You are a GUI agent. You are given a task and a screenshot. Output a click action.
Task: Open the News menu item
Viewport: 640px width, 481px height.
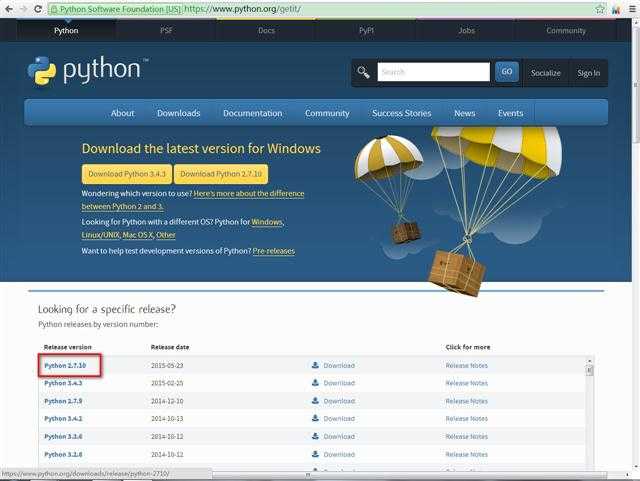tap(464, 113)
